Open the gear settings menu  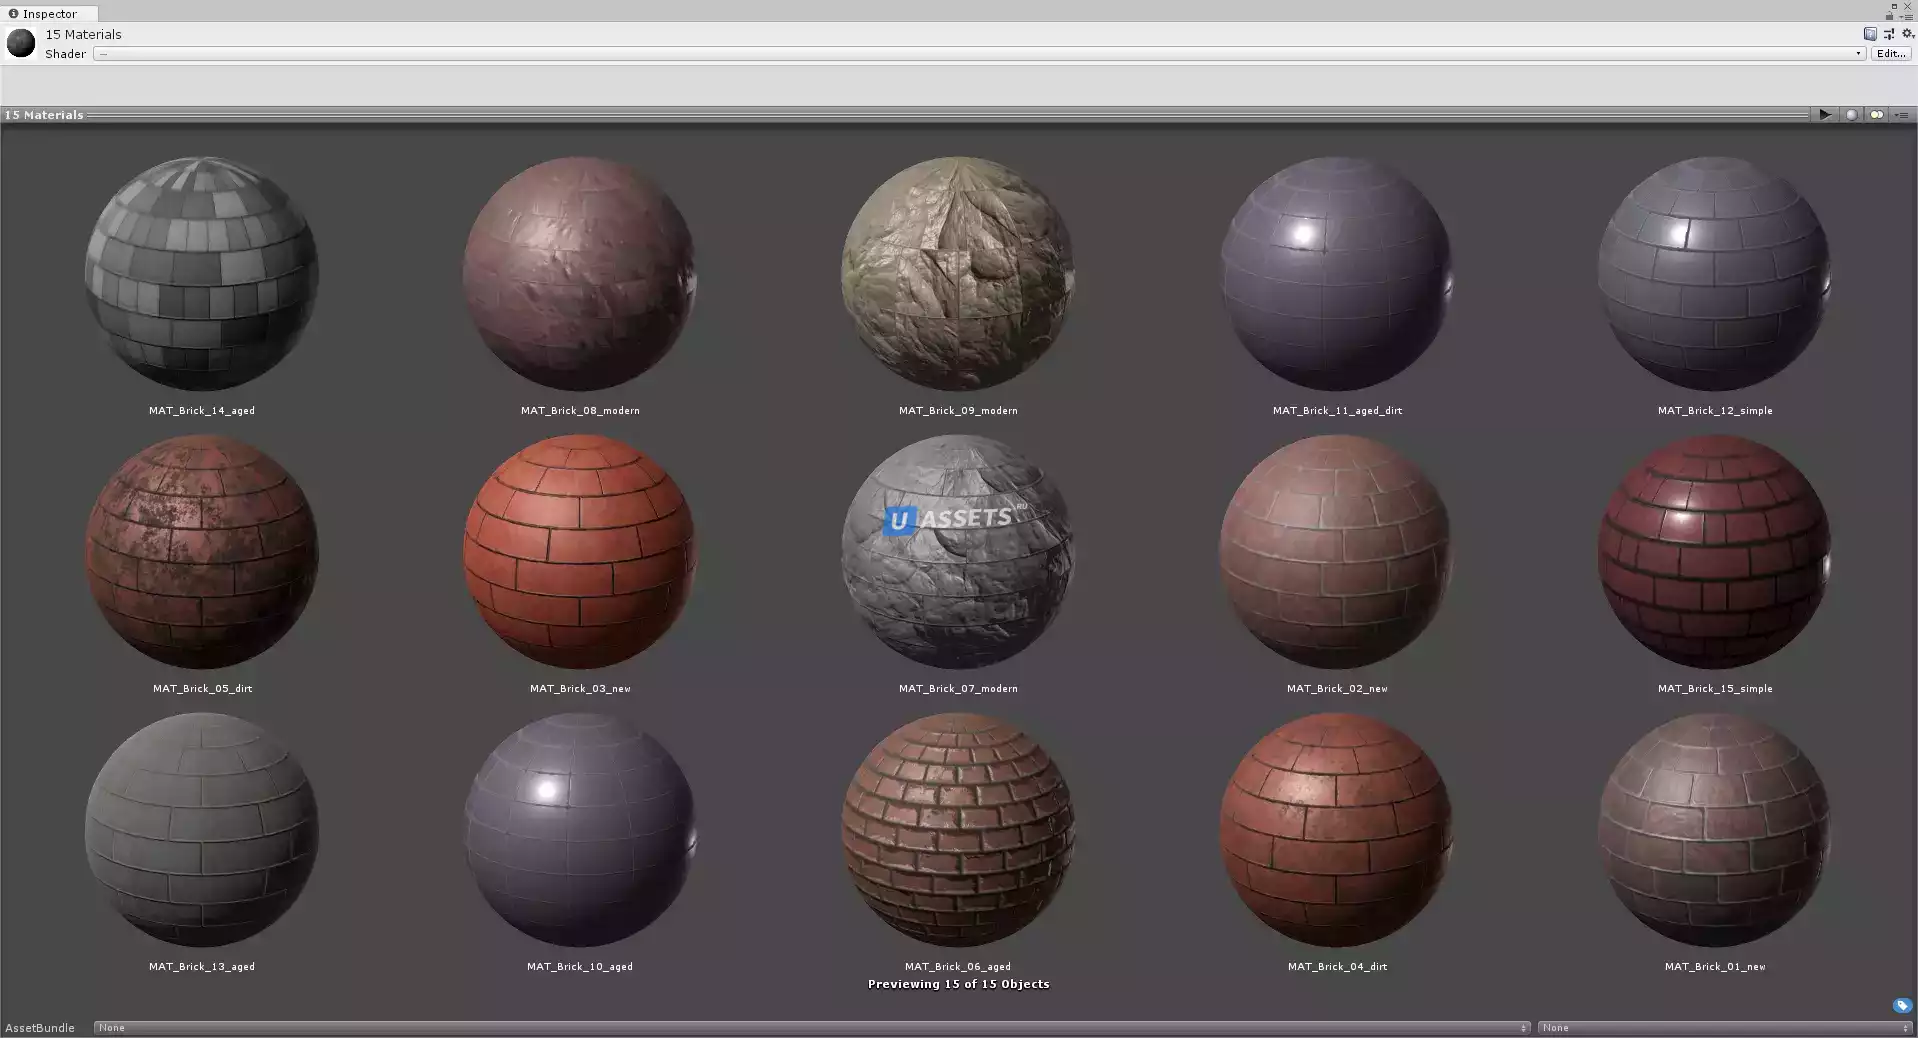pyautogui.click(x=1907, y=34)
